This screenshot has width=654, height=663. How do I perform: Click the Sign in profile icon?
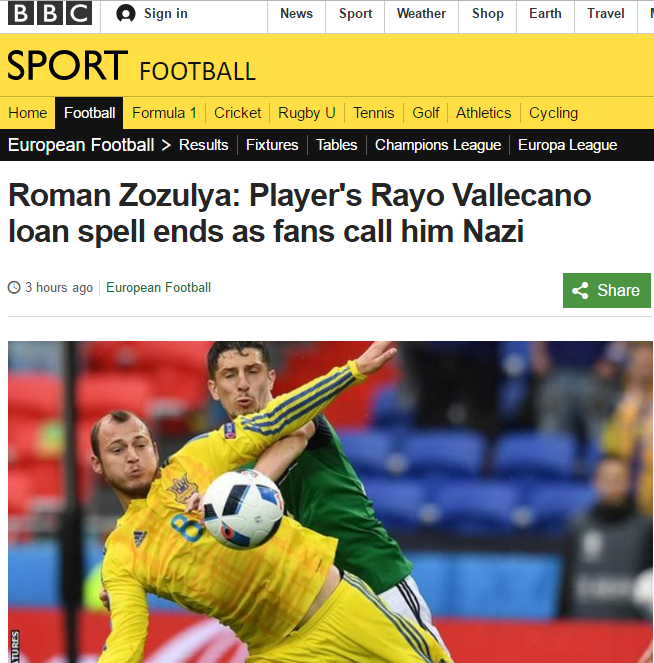pos(126,14)
